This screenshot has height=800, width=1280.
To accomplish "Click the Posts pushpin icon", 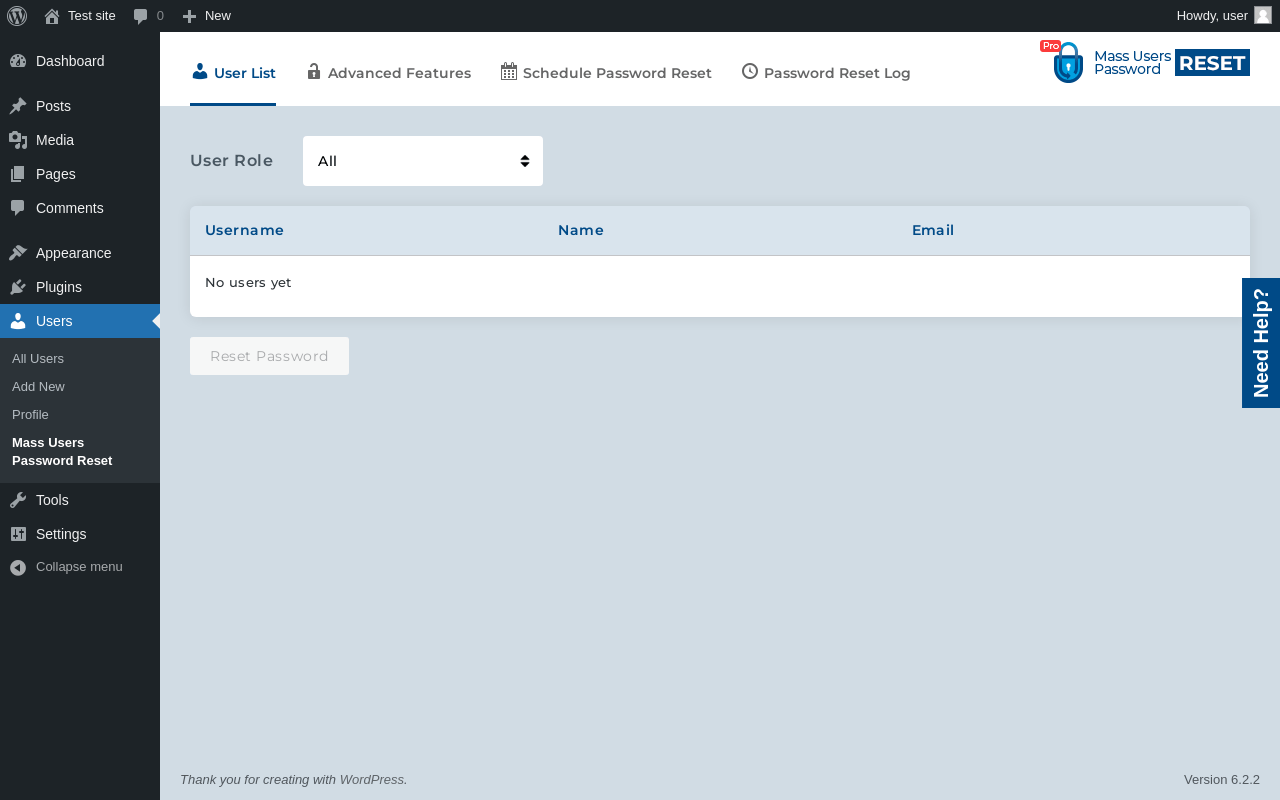I will [x=18, y=106].
